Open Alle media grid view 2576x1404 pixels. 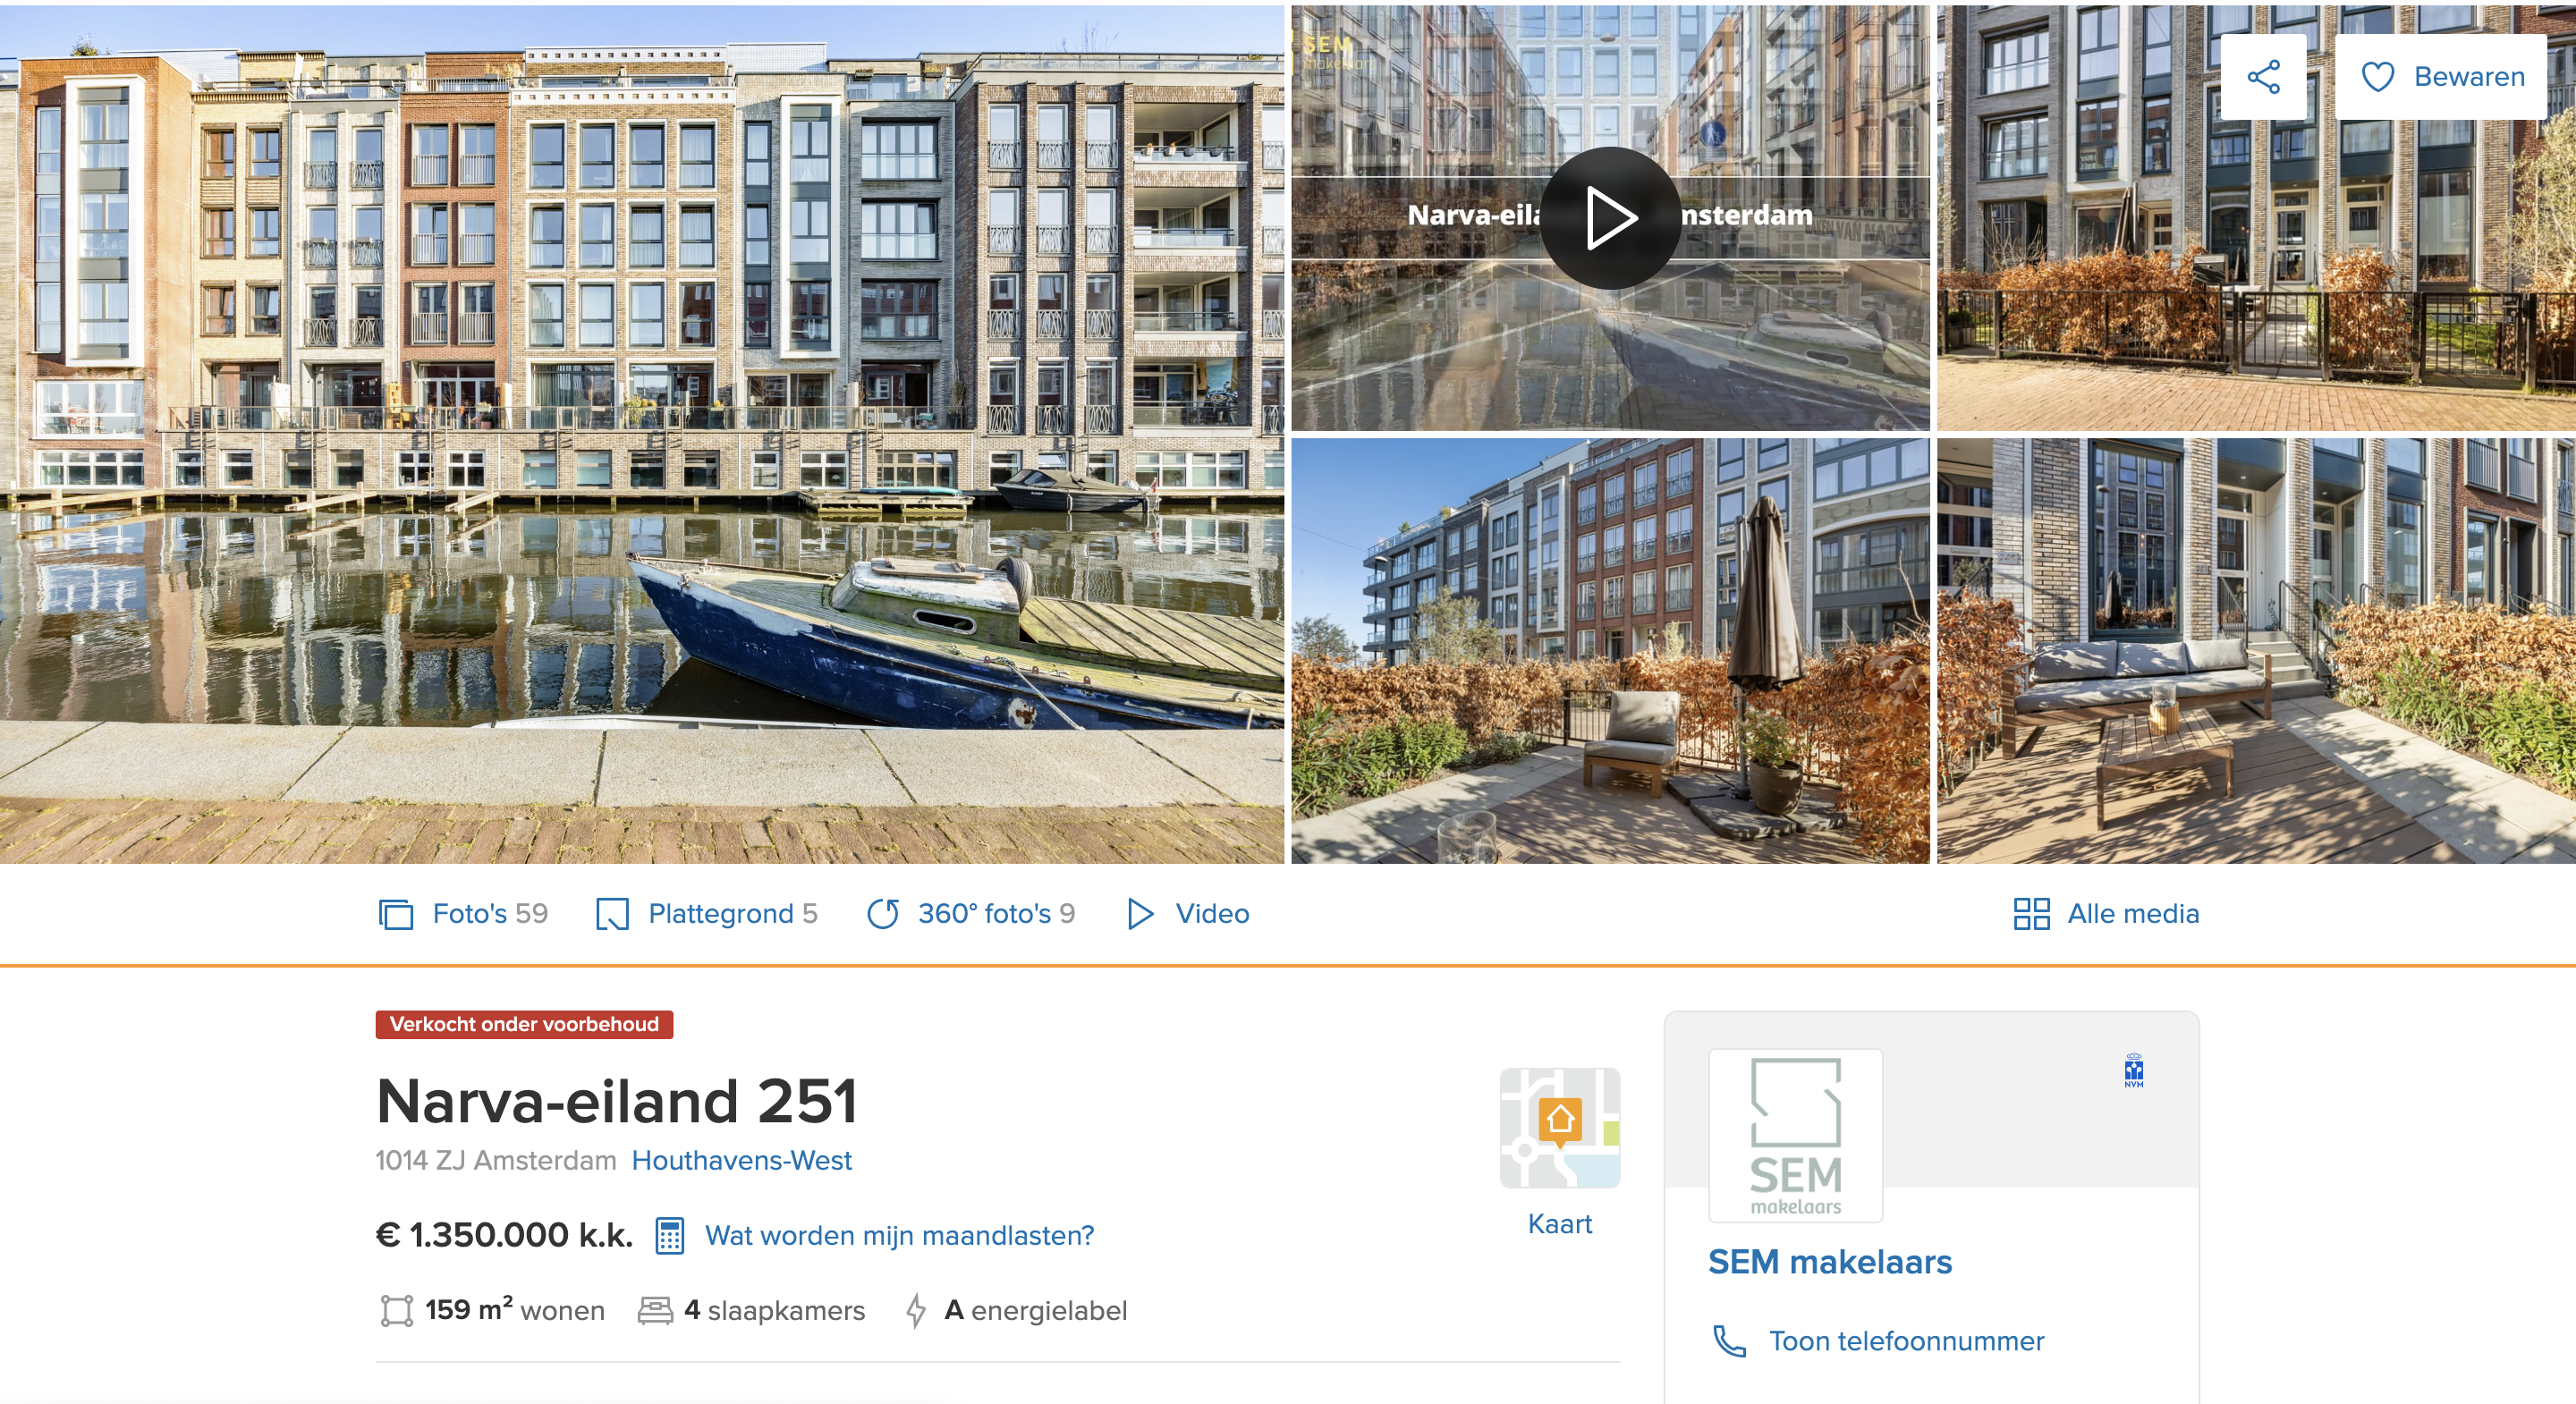click(2106, 913)
